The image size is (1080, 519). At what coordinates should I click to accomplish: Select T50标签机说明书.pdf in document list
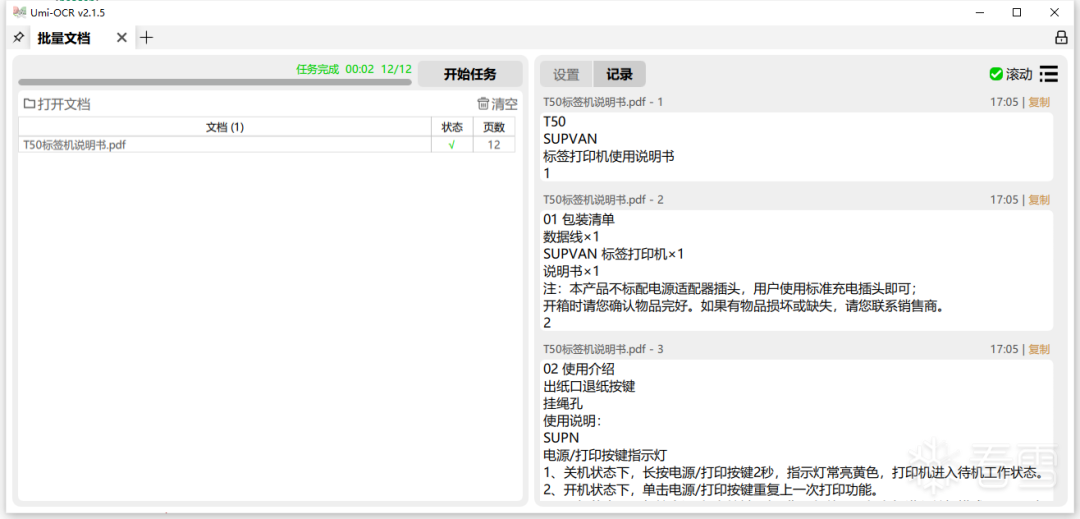click(75, 145)
